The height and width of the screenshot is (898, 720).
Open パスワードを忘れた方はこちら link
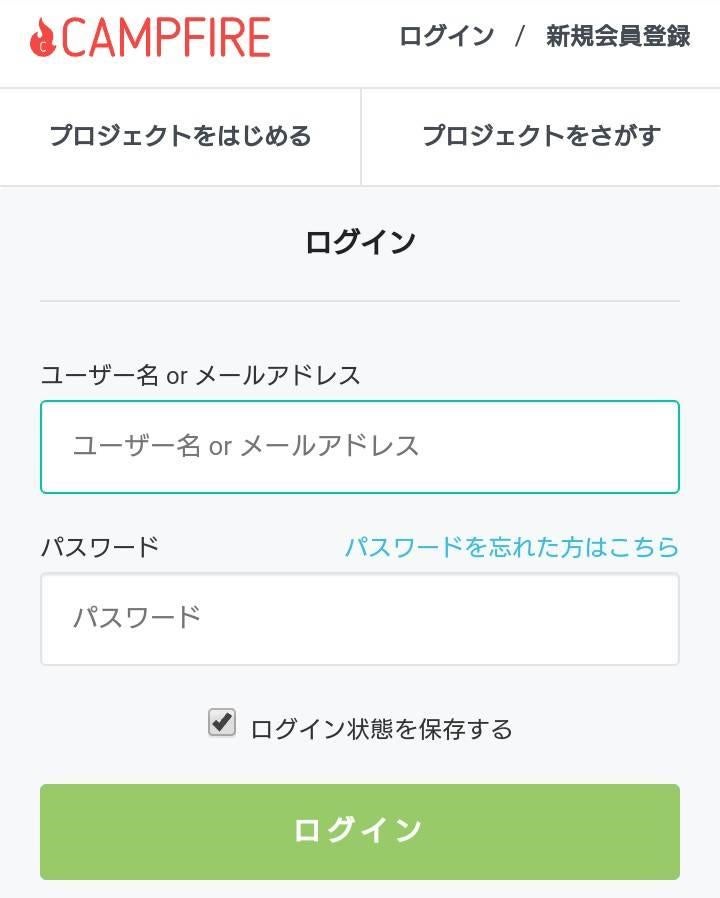511,547
